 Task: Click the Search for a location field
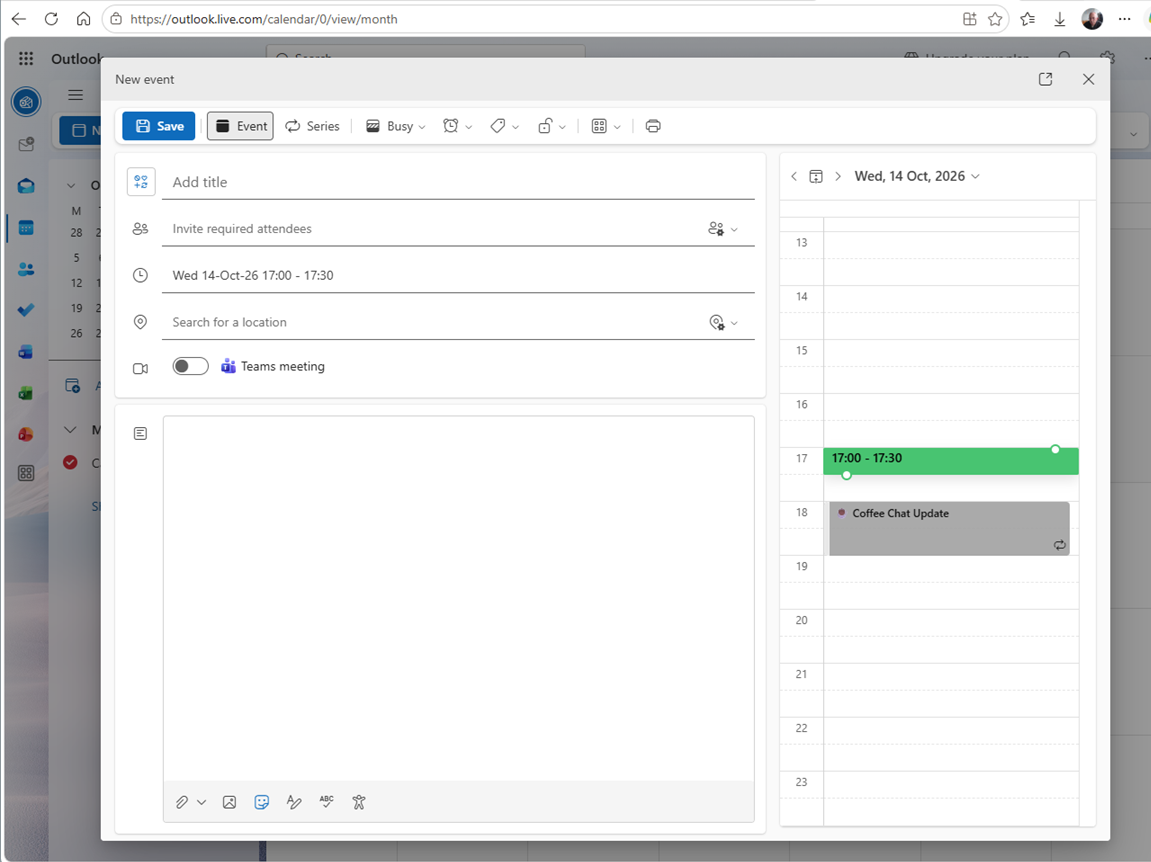point(433,322)
